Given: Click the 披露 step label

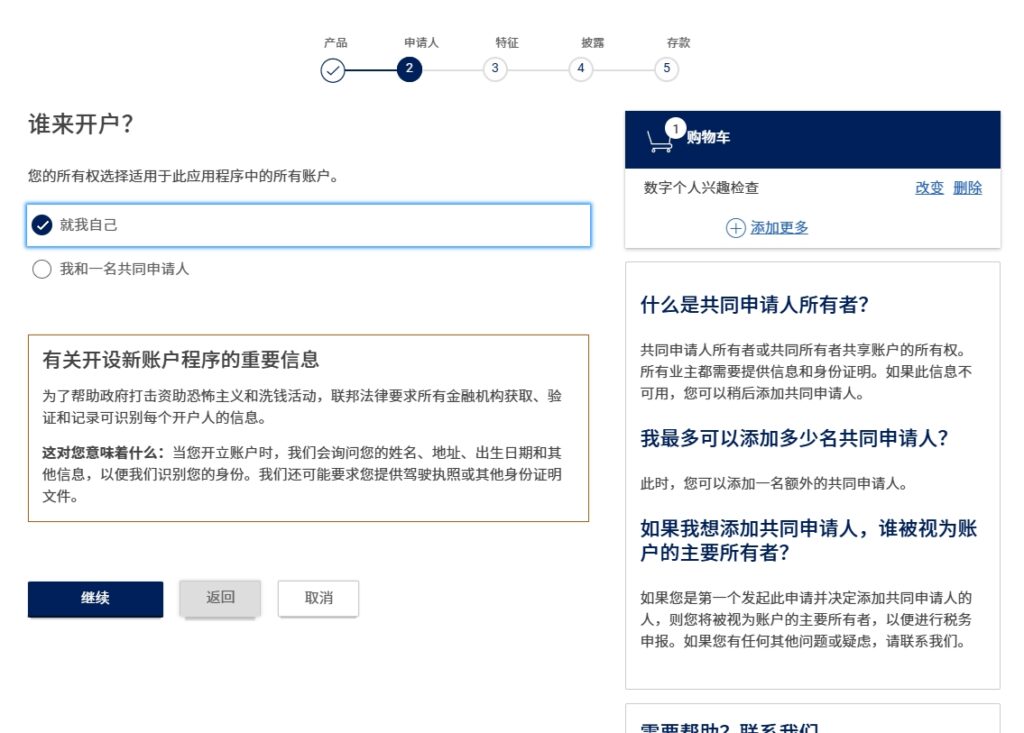Looking at the screenshot, I should tap(592, 43).
